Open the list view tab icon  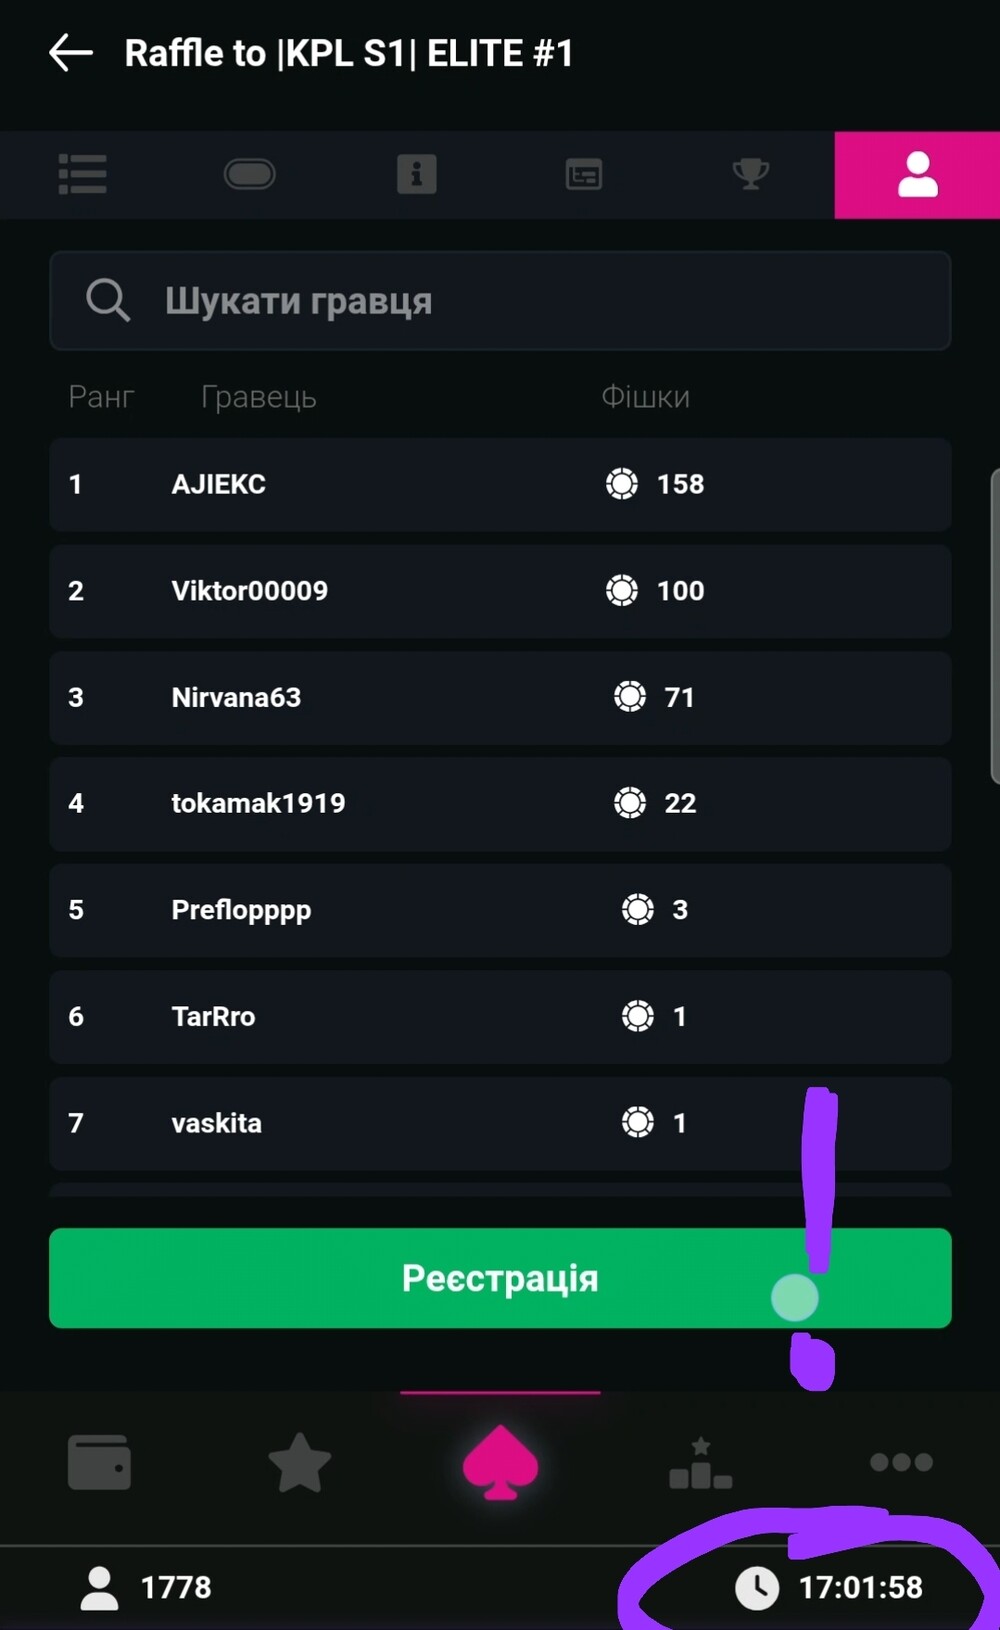click(83, 174)
